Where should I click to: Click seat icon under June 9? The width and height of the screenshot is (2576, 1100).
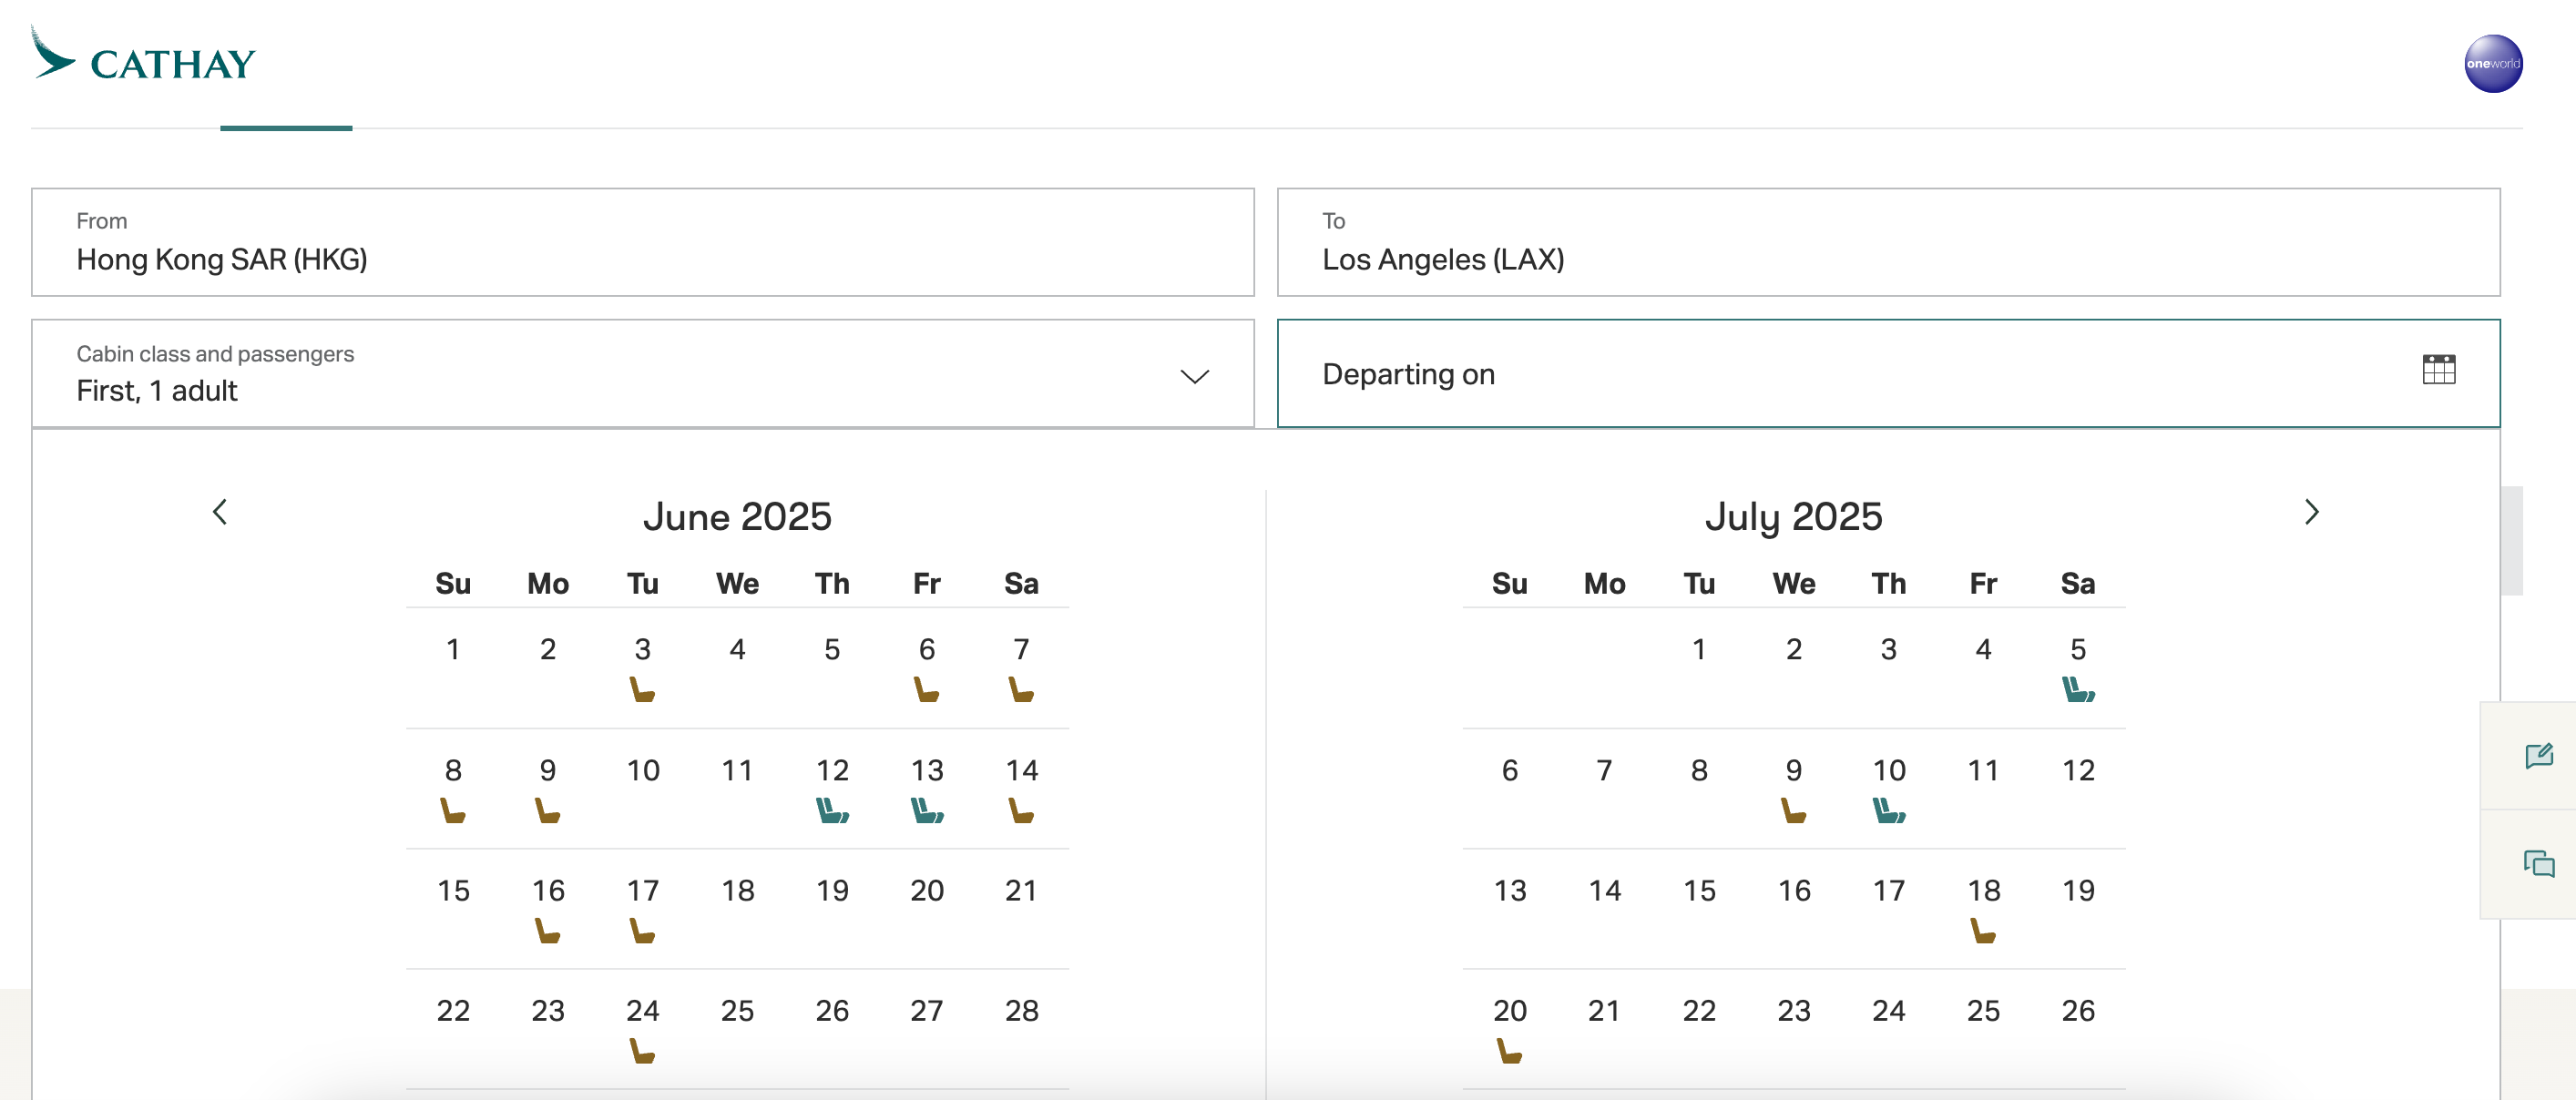[x=547, y=810]
